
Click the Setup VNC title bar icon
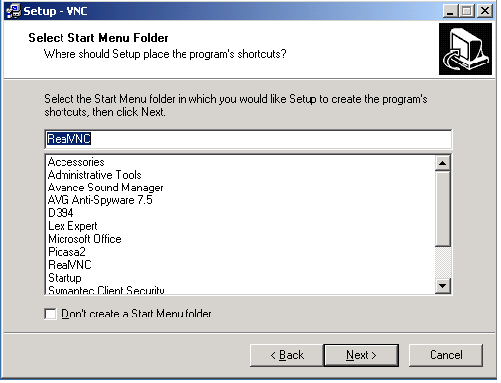click(13, 11)
